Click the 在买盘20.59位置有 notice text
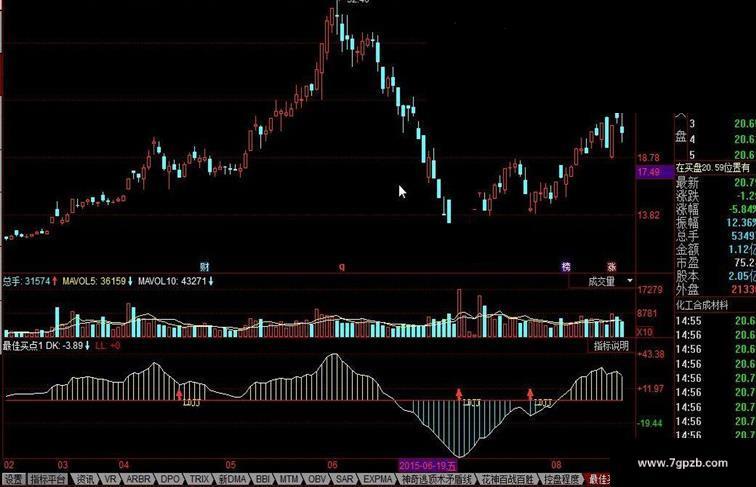The height and width of the screenshot is (487, 756). point(713,167)
